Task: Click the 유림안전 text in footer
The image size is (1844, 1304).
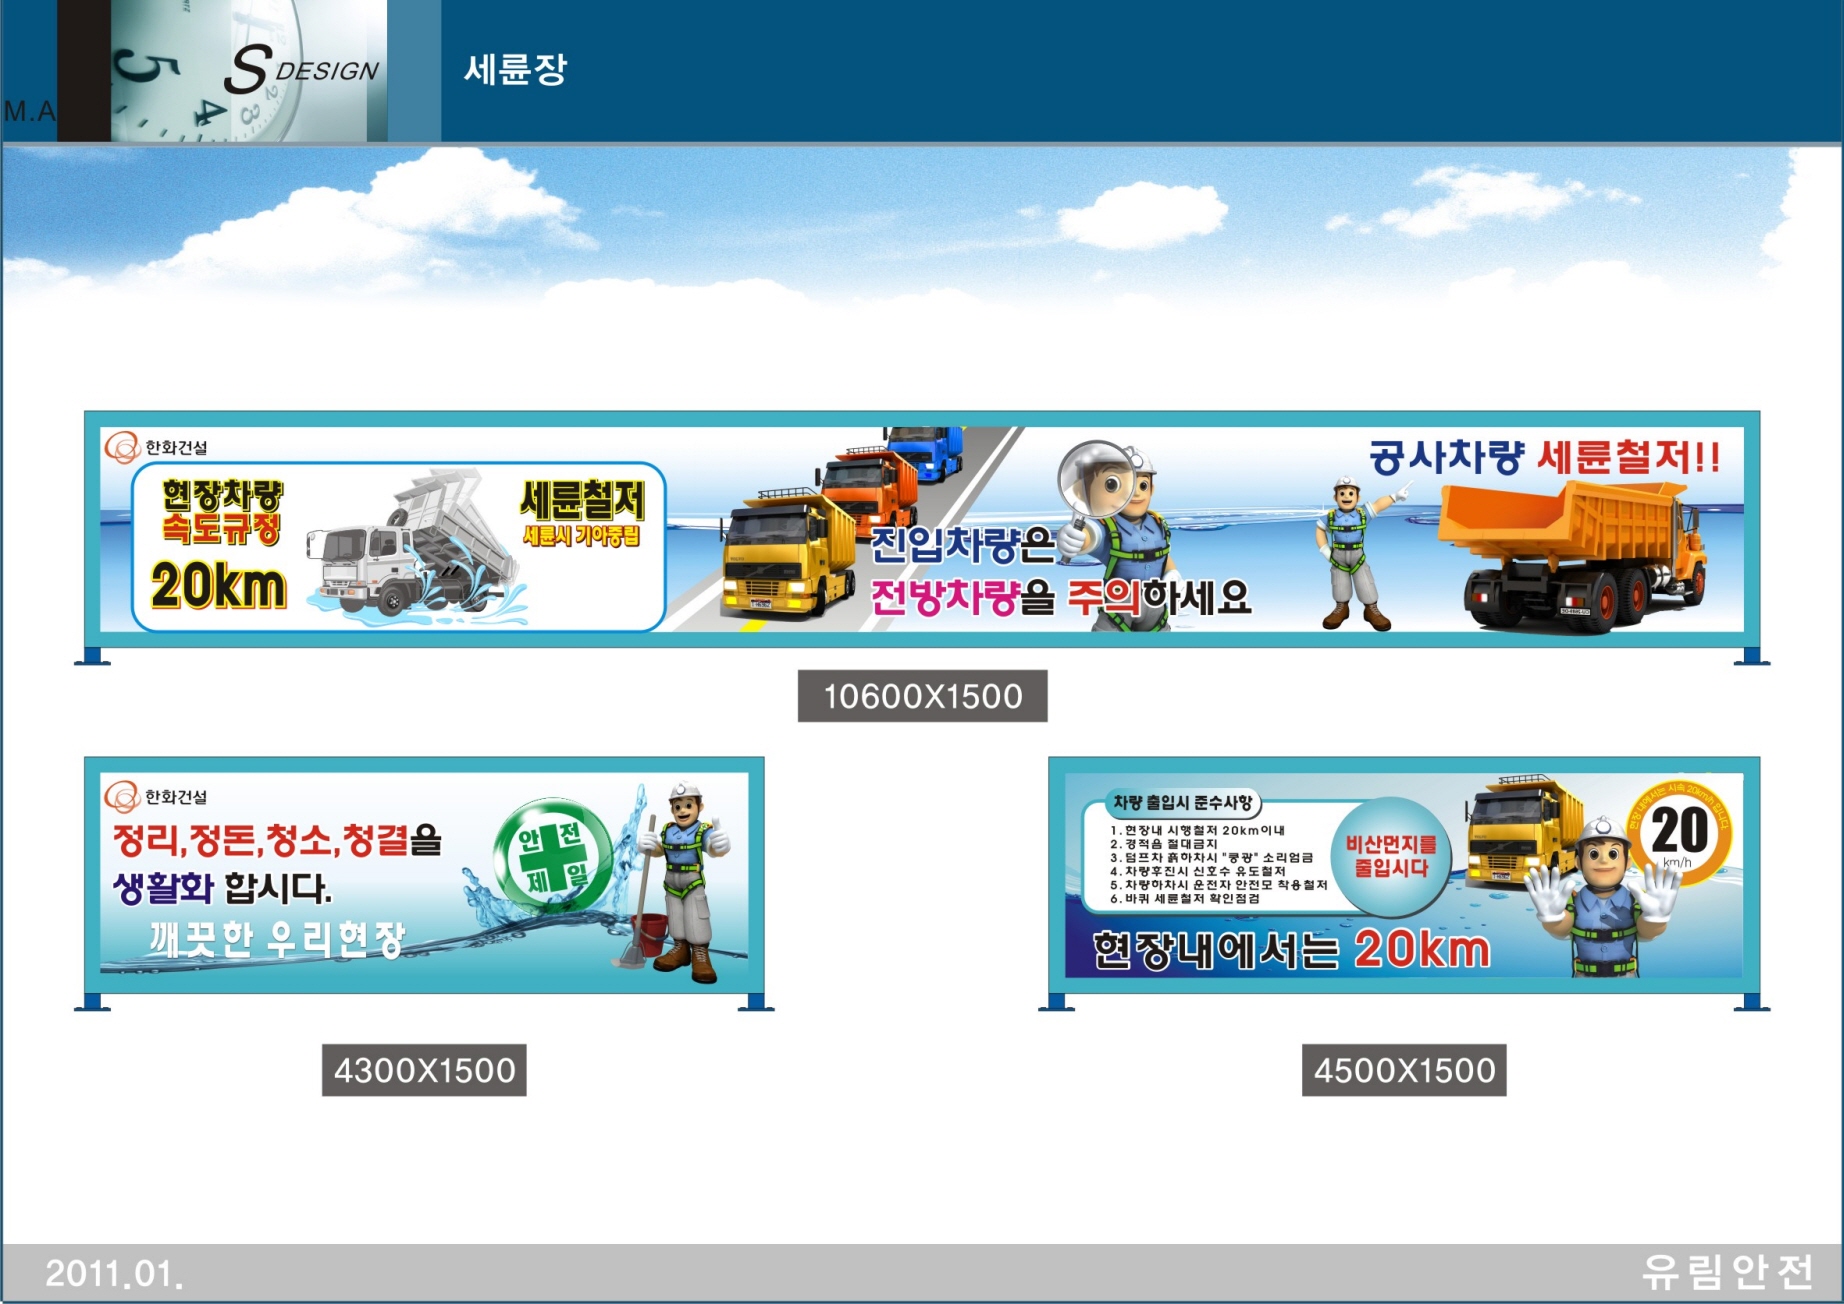Action: click(1728, 1272)
